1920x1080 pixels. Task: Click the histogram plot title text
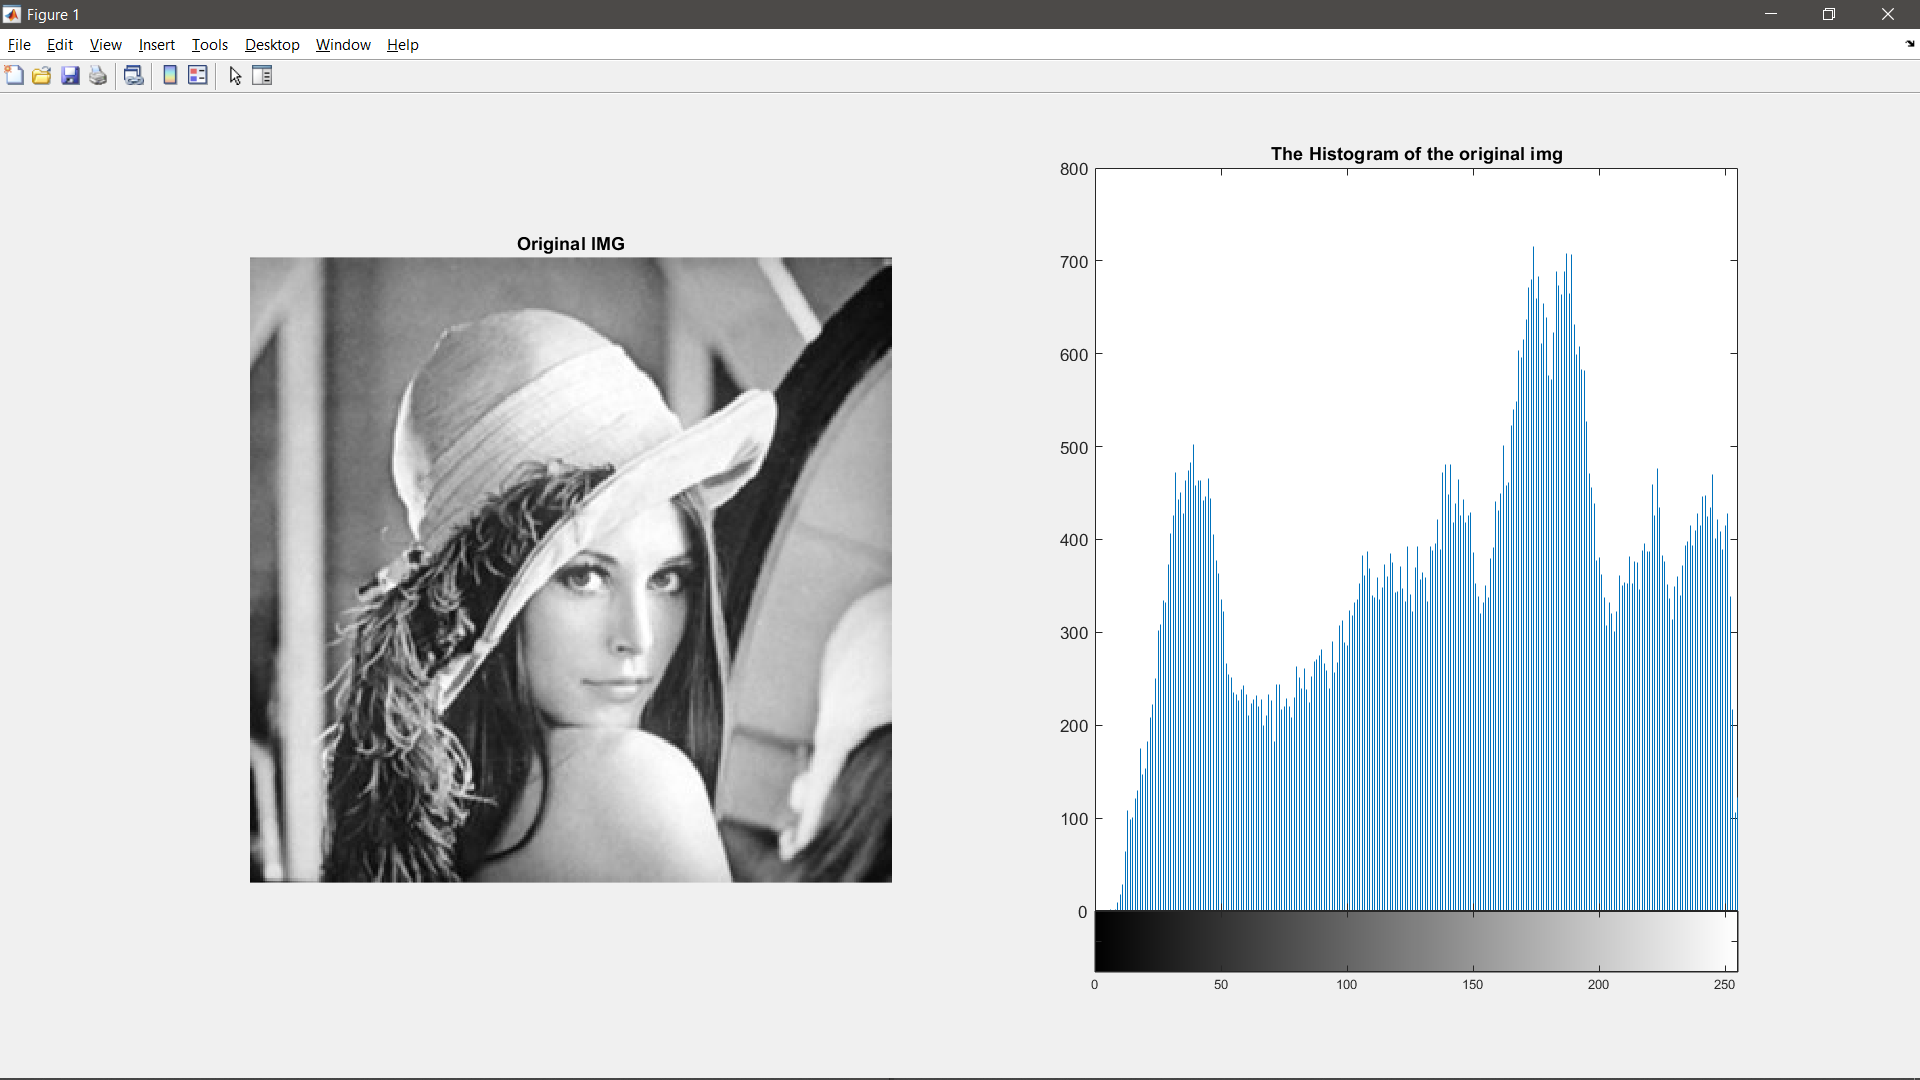1416,154
